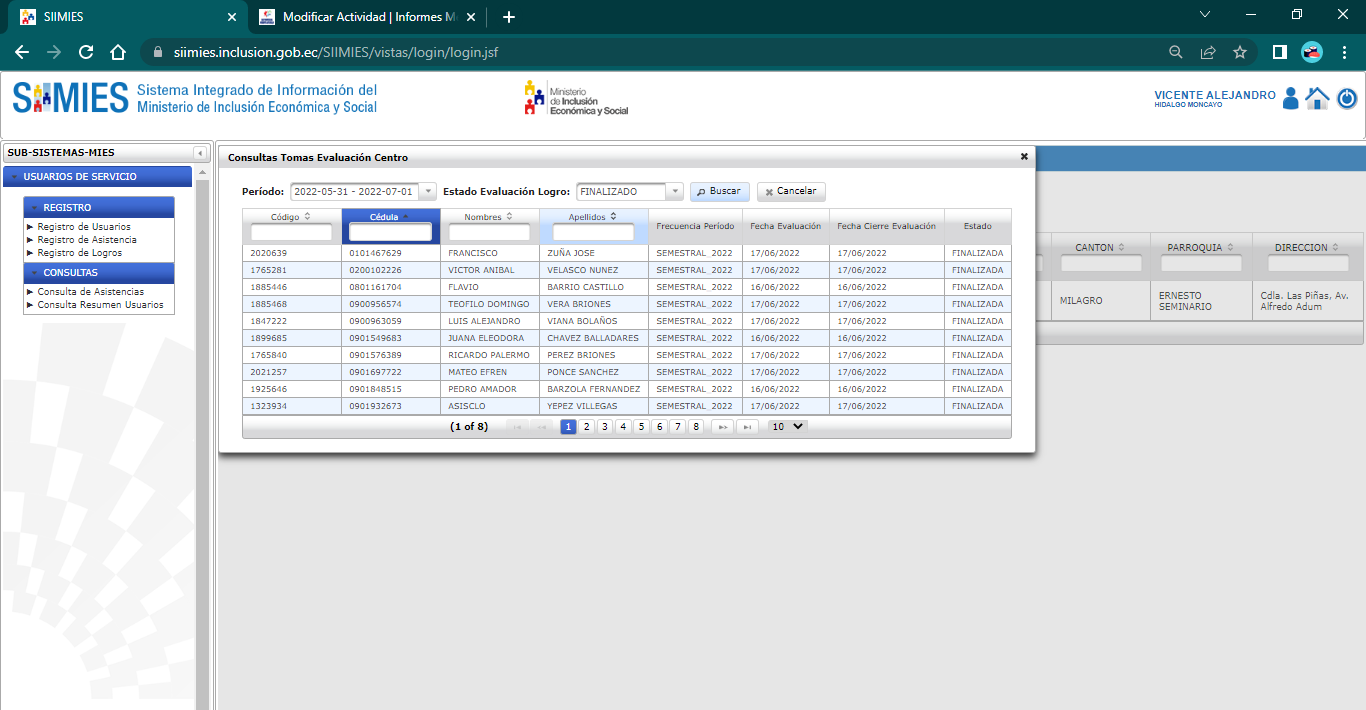Close the Consultas Tomas Evaluación dialog
1366x710 pixels.
coord(1024,157)
